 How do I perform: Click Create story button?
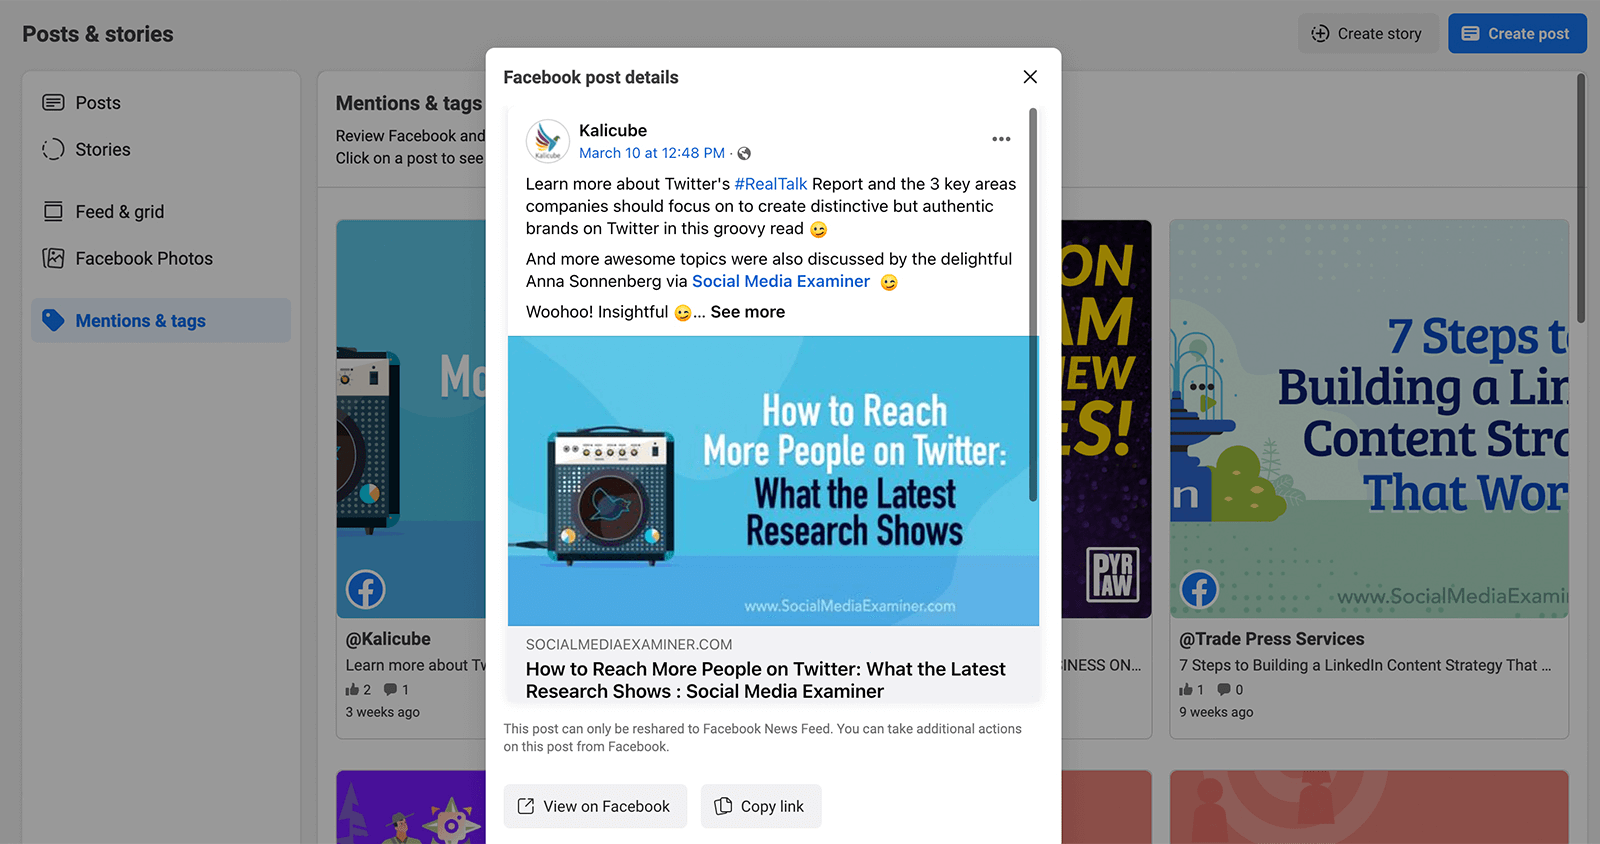(1367, 33)
